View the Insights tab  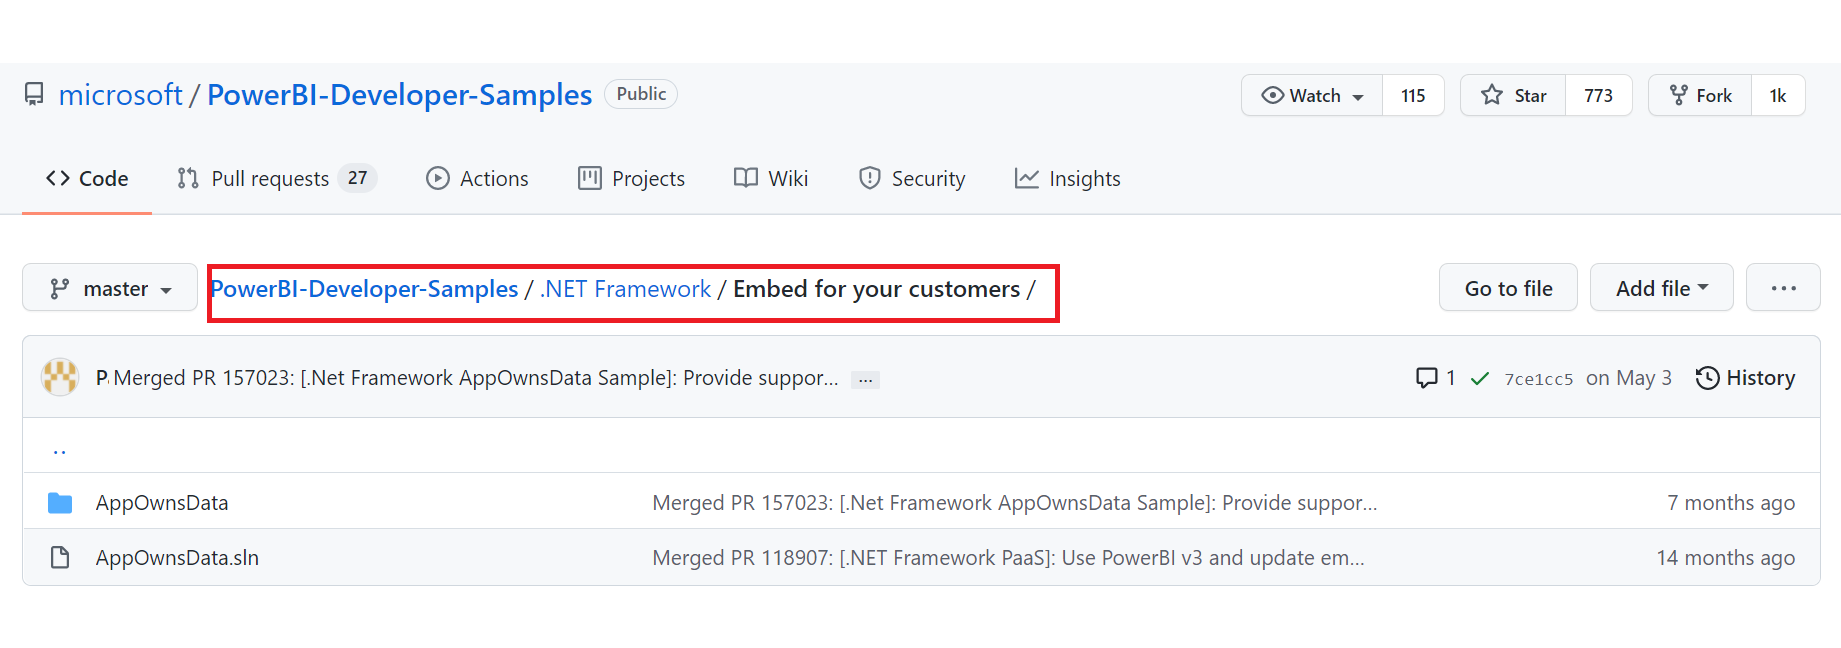point(1068,179)
